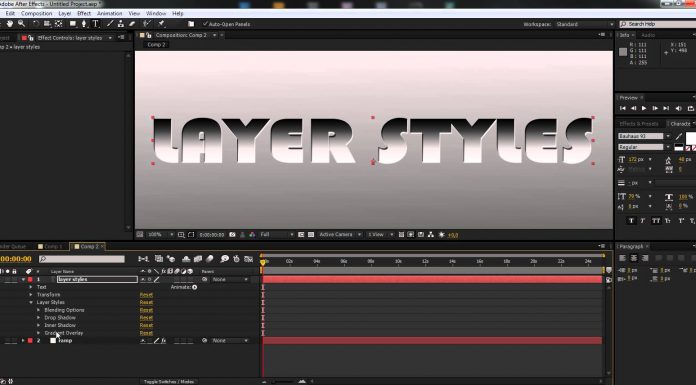Reset the Drop Shadow style
Screen dimensions: 696x385
click(x=146, y=318)
